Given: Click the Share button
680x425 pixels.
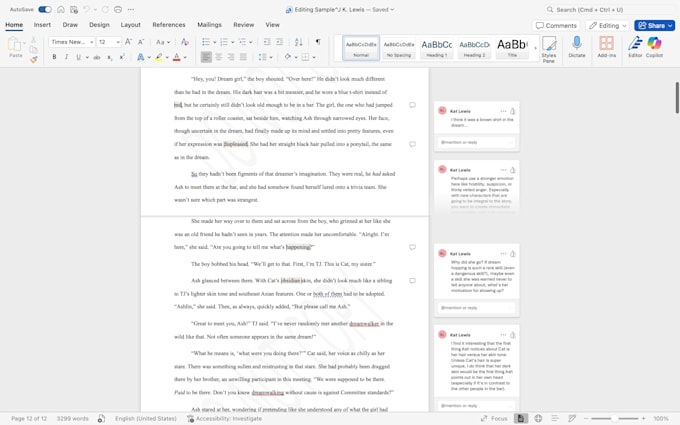Looking at the screenshot, I should tap(654, 26).
